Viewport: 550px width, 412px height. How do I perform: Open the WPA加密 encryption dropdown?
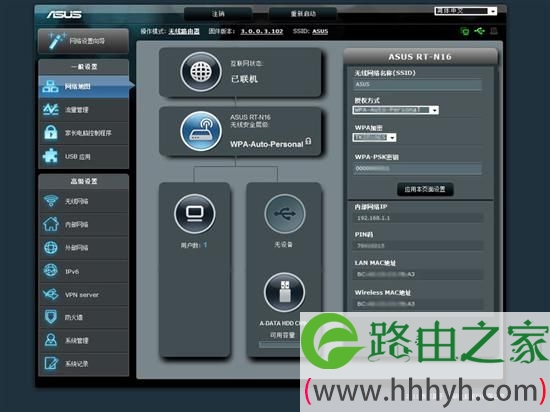click(375, 137)
